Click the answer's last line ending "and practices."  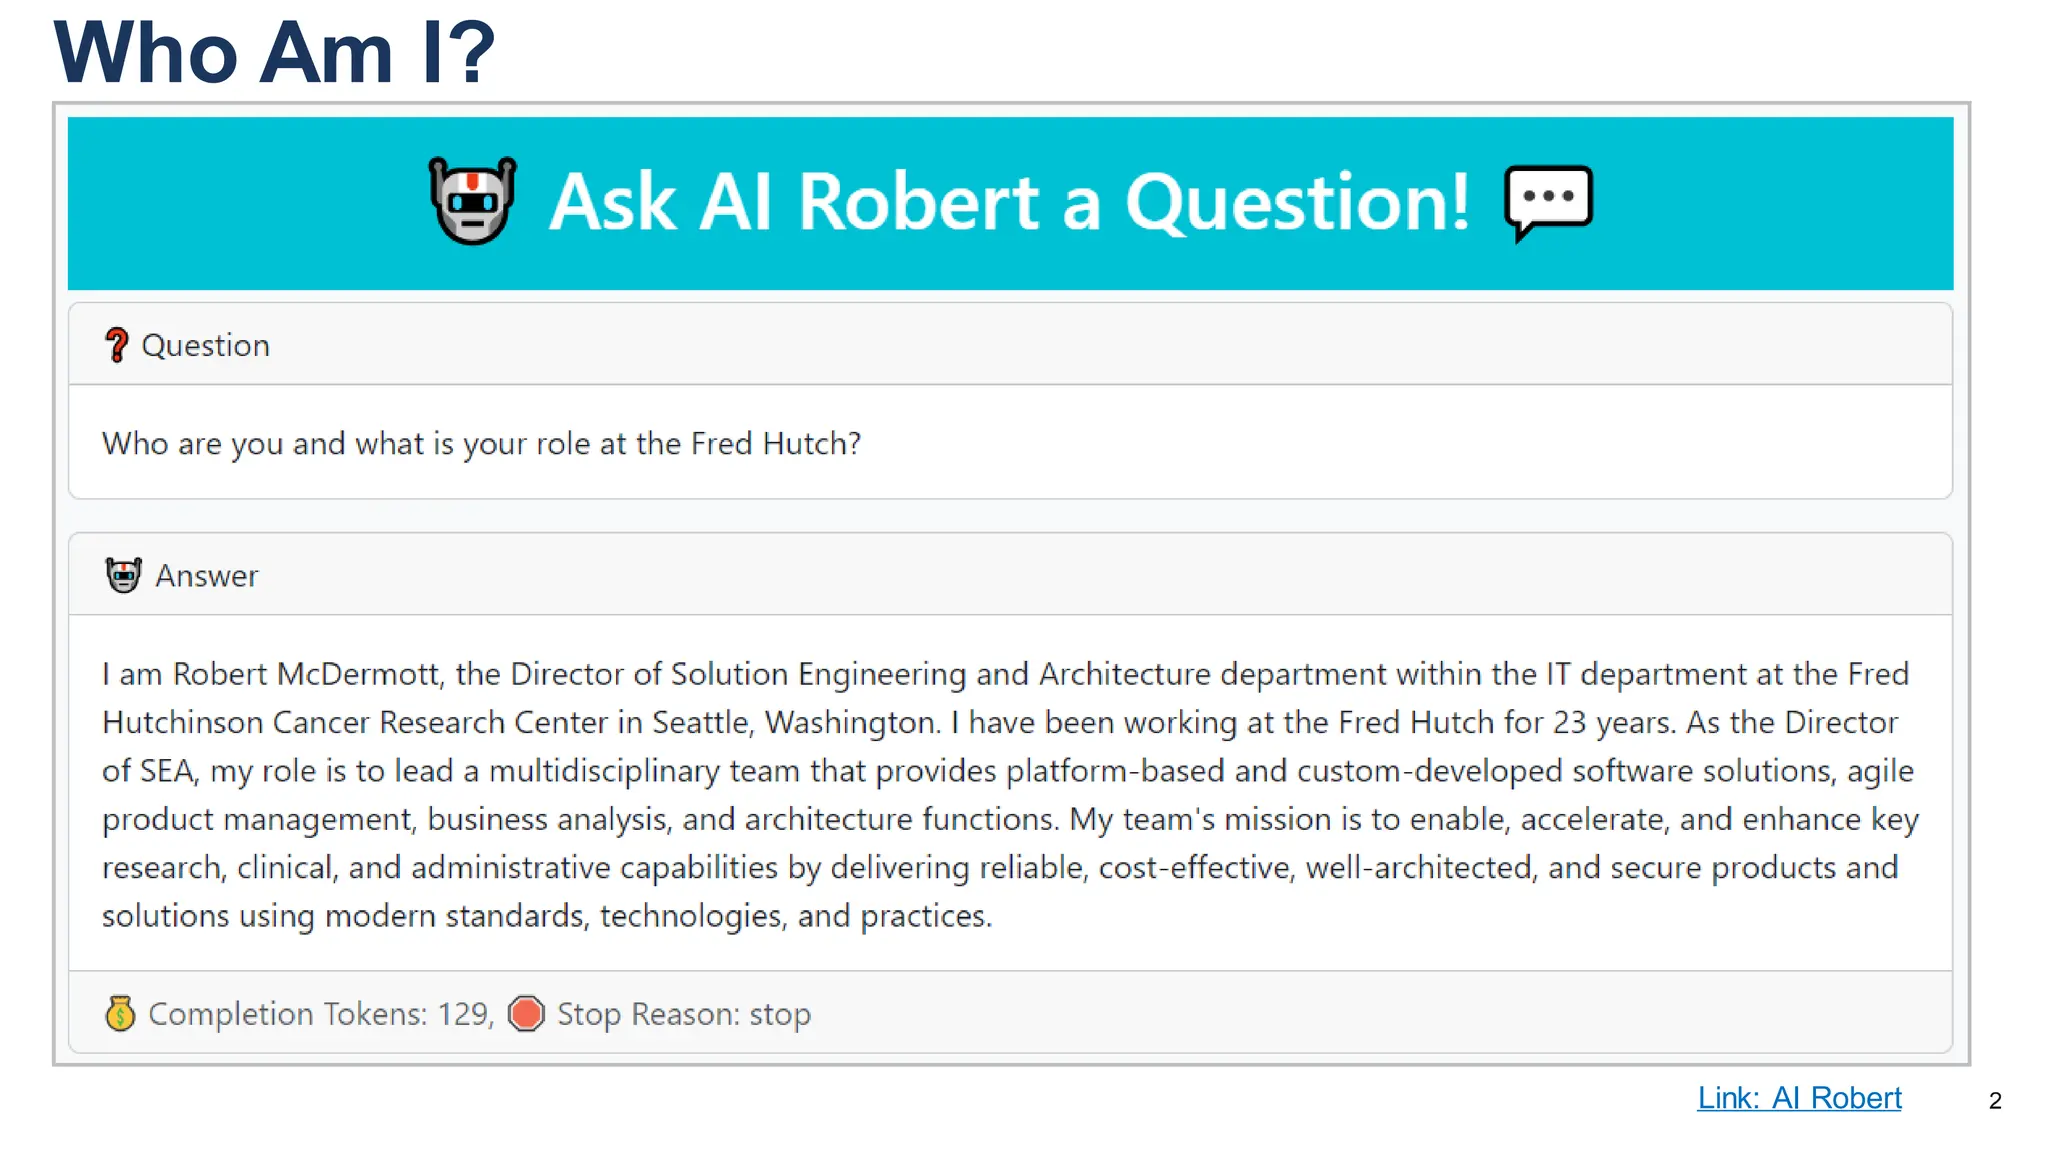pyautogui.click(x=547, y=915)
